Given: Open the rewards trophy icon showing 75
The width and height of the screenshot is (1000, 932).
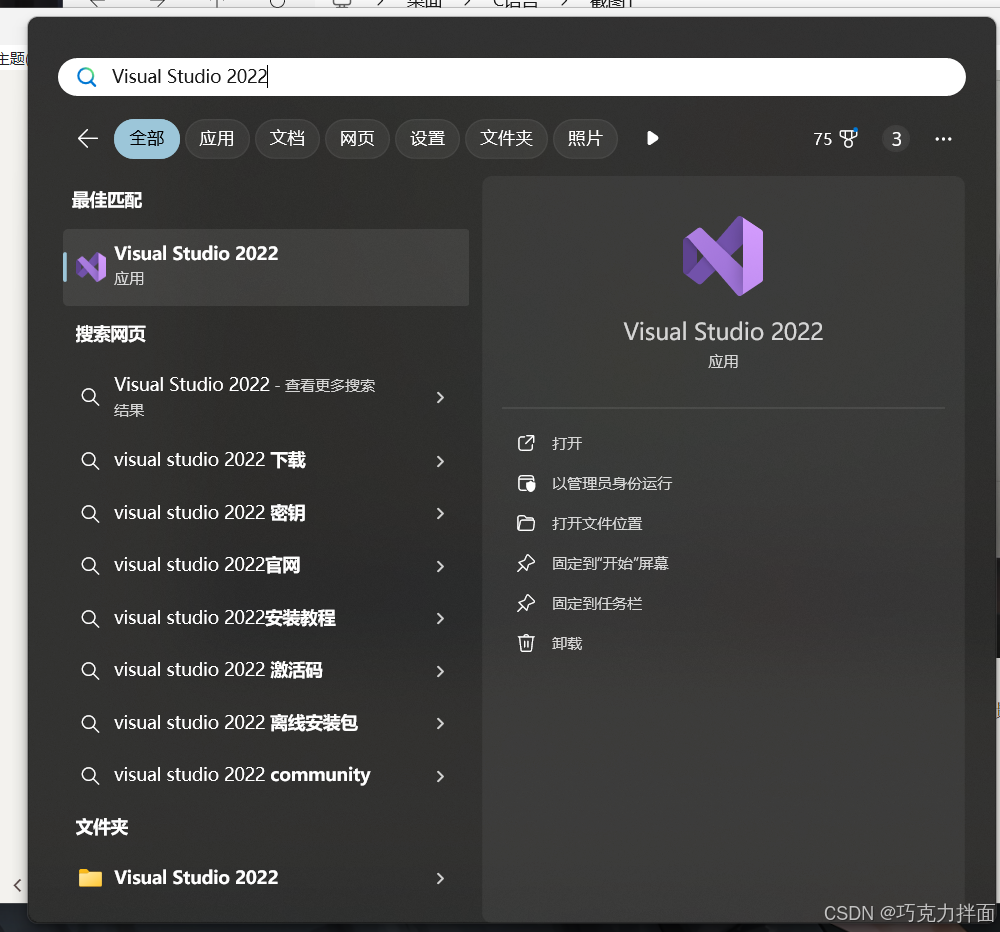Looking at the screenshot, I should 848,138.
